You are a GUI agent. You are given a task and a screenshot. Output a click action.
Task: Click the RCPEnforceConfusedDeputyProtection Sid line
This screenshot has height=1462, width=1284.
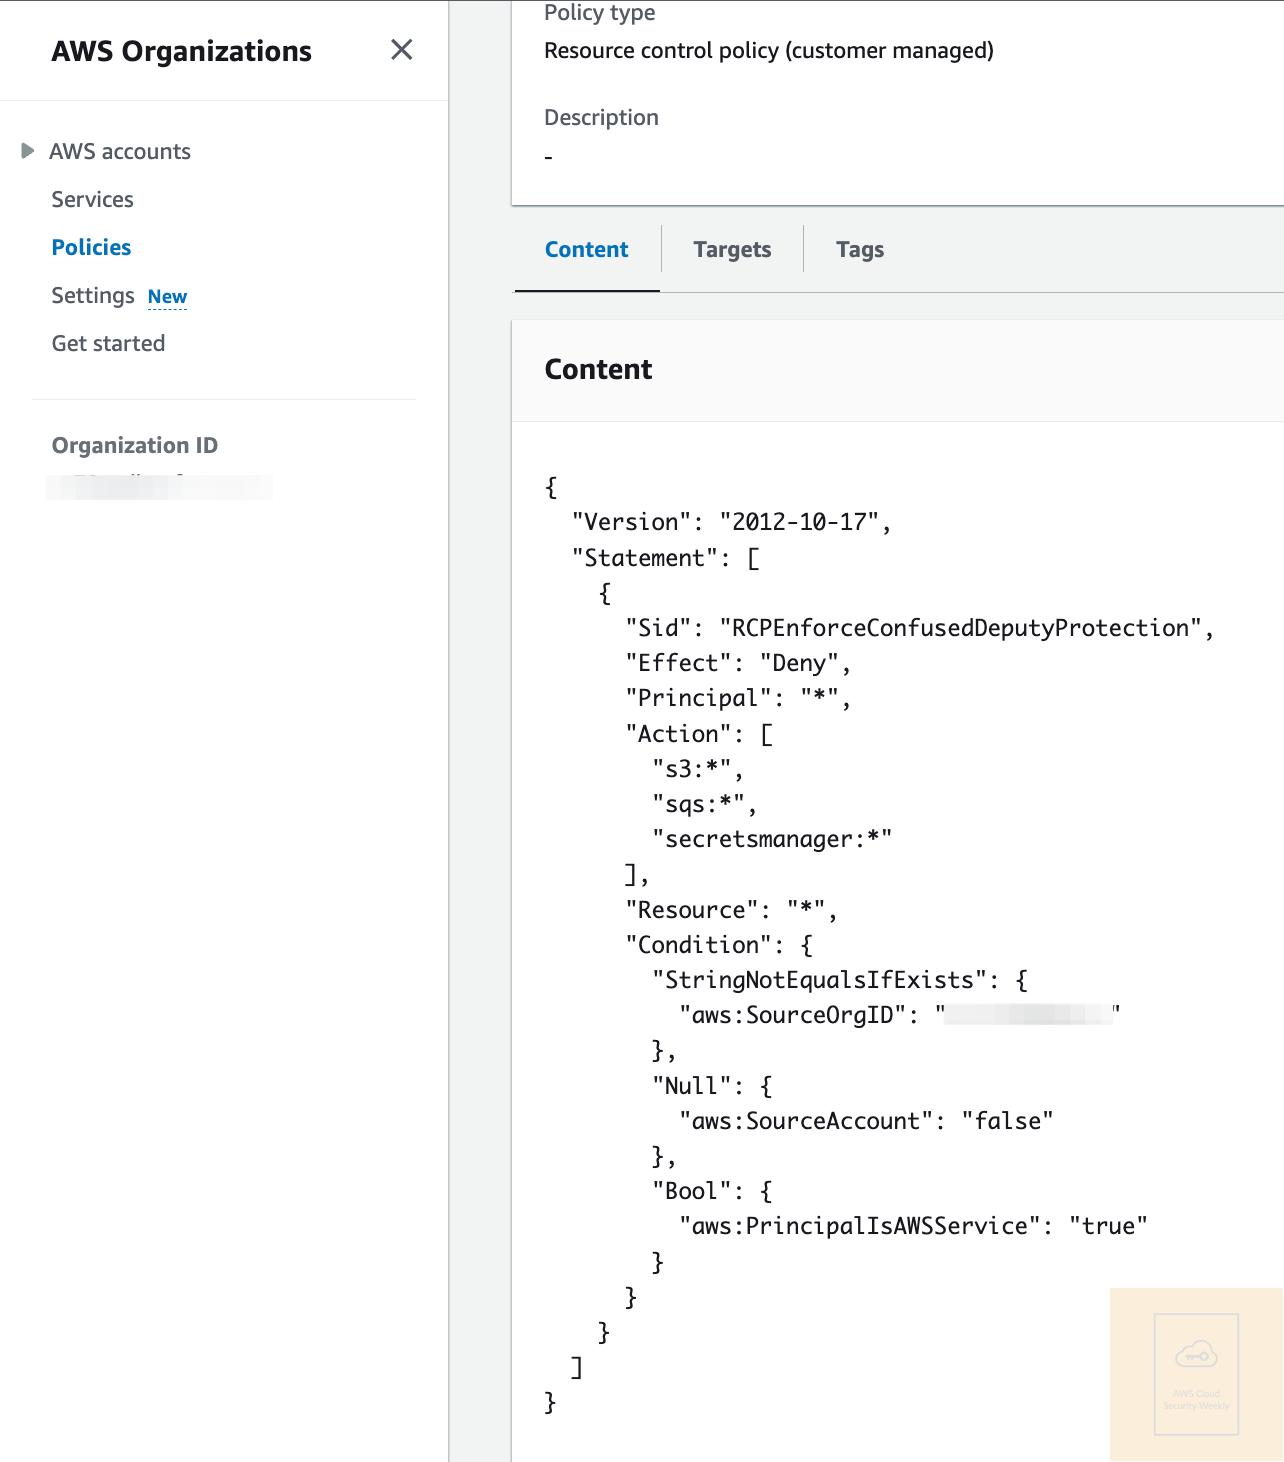(920, 628)
